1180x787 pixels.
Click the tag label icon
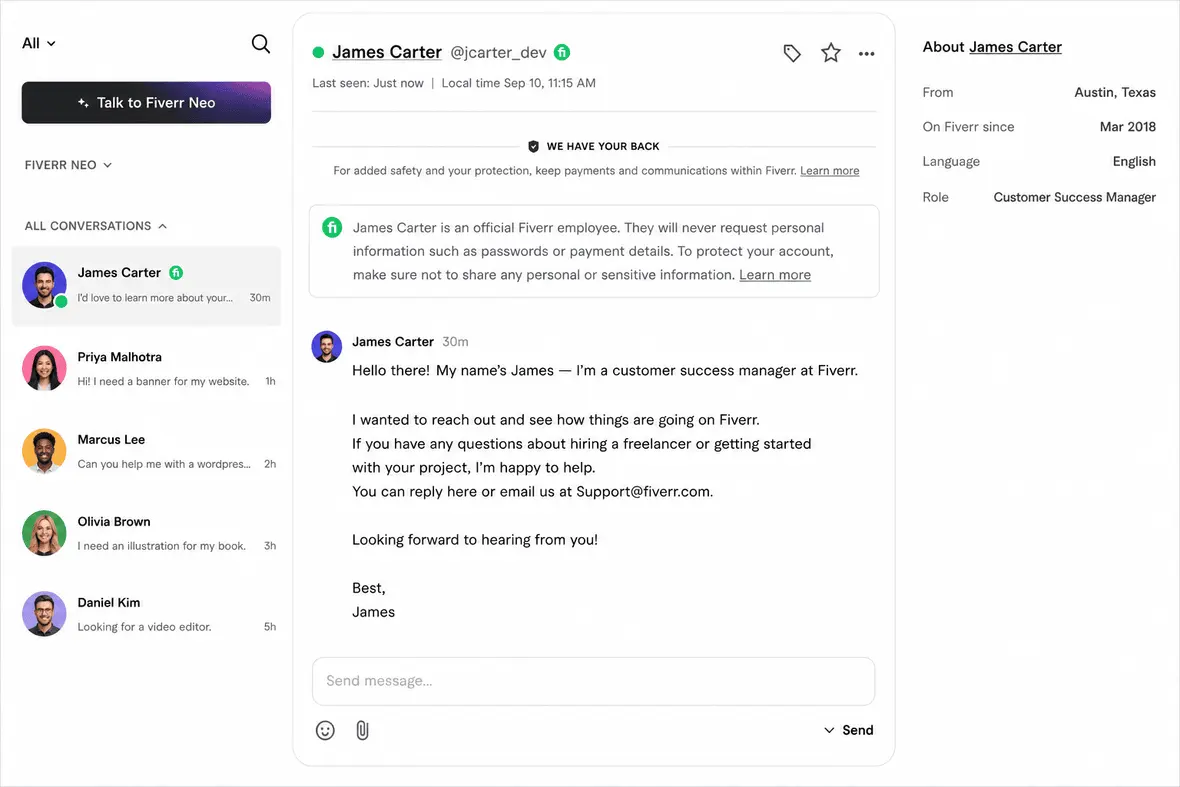click(x=792, y=53)
